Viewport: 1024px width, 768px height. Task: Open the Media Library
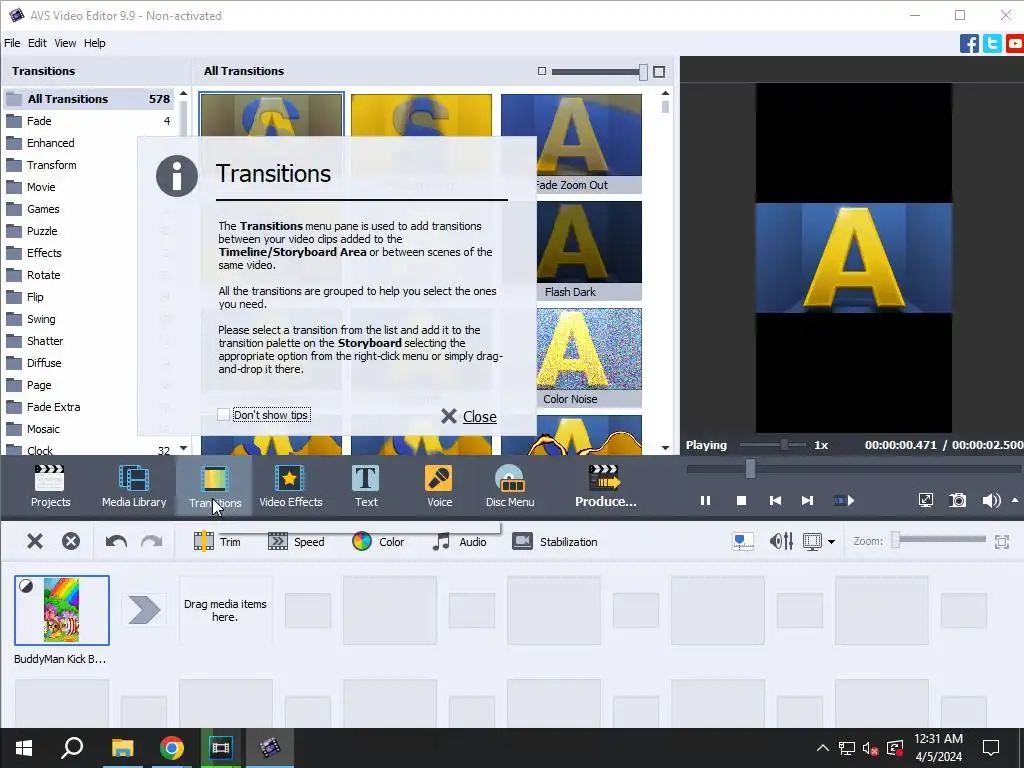tap(134, 486)
